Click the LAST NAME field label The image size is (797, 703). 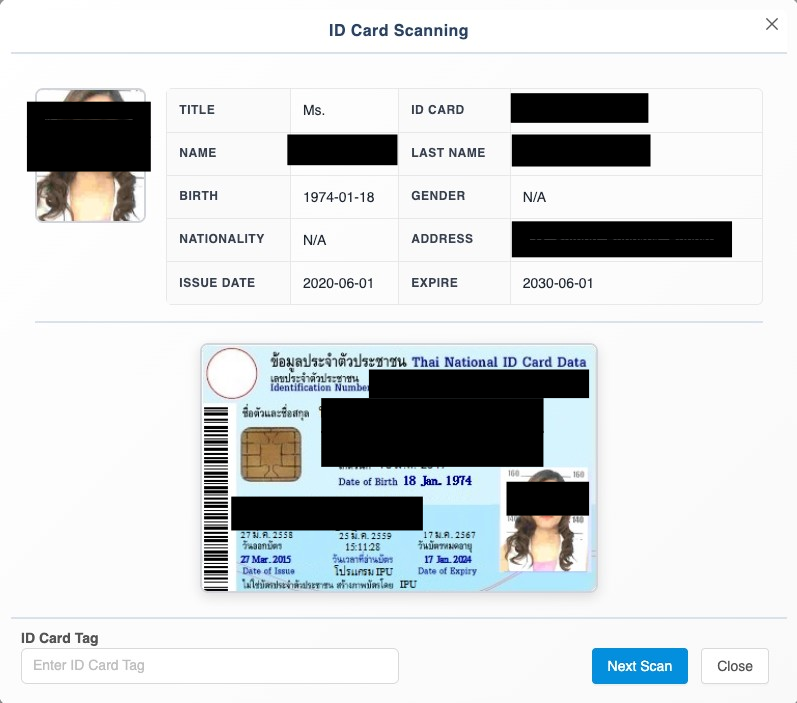coord(448,153)
